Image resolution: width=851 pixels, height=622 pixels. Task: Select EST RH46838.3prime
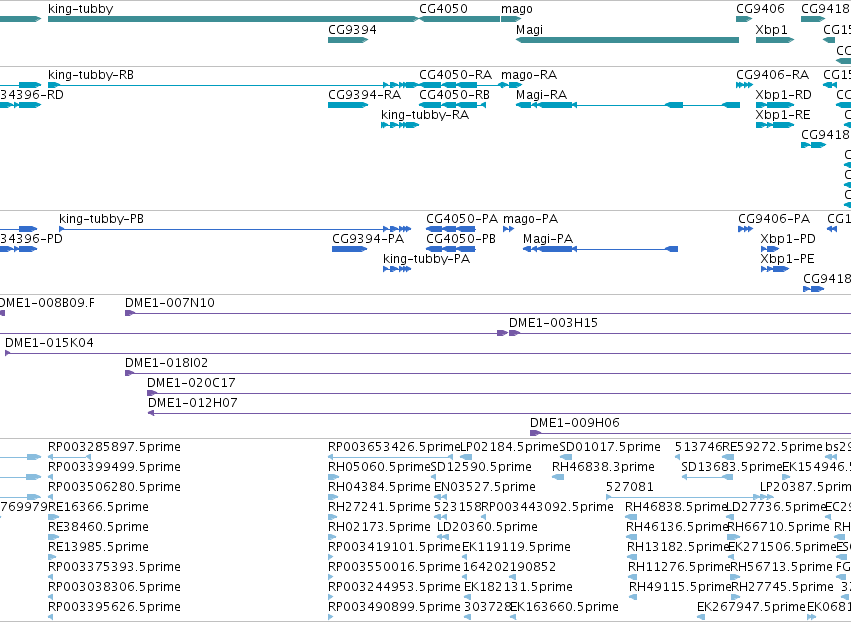tap(558, 477)
